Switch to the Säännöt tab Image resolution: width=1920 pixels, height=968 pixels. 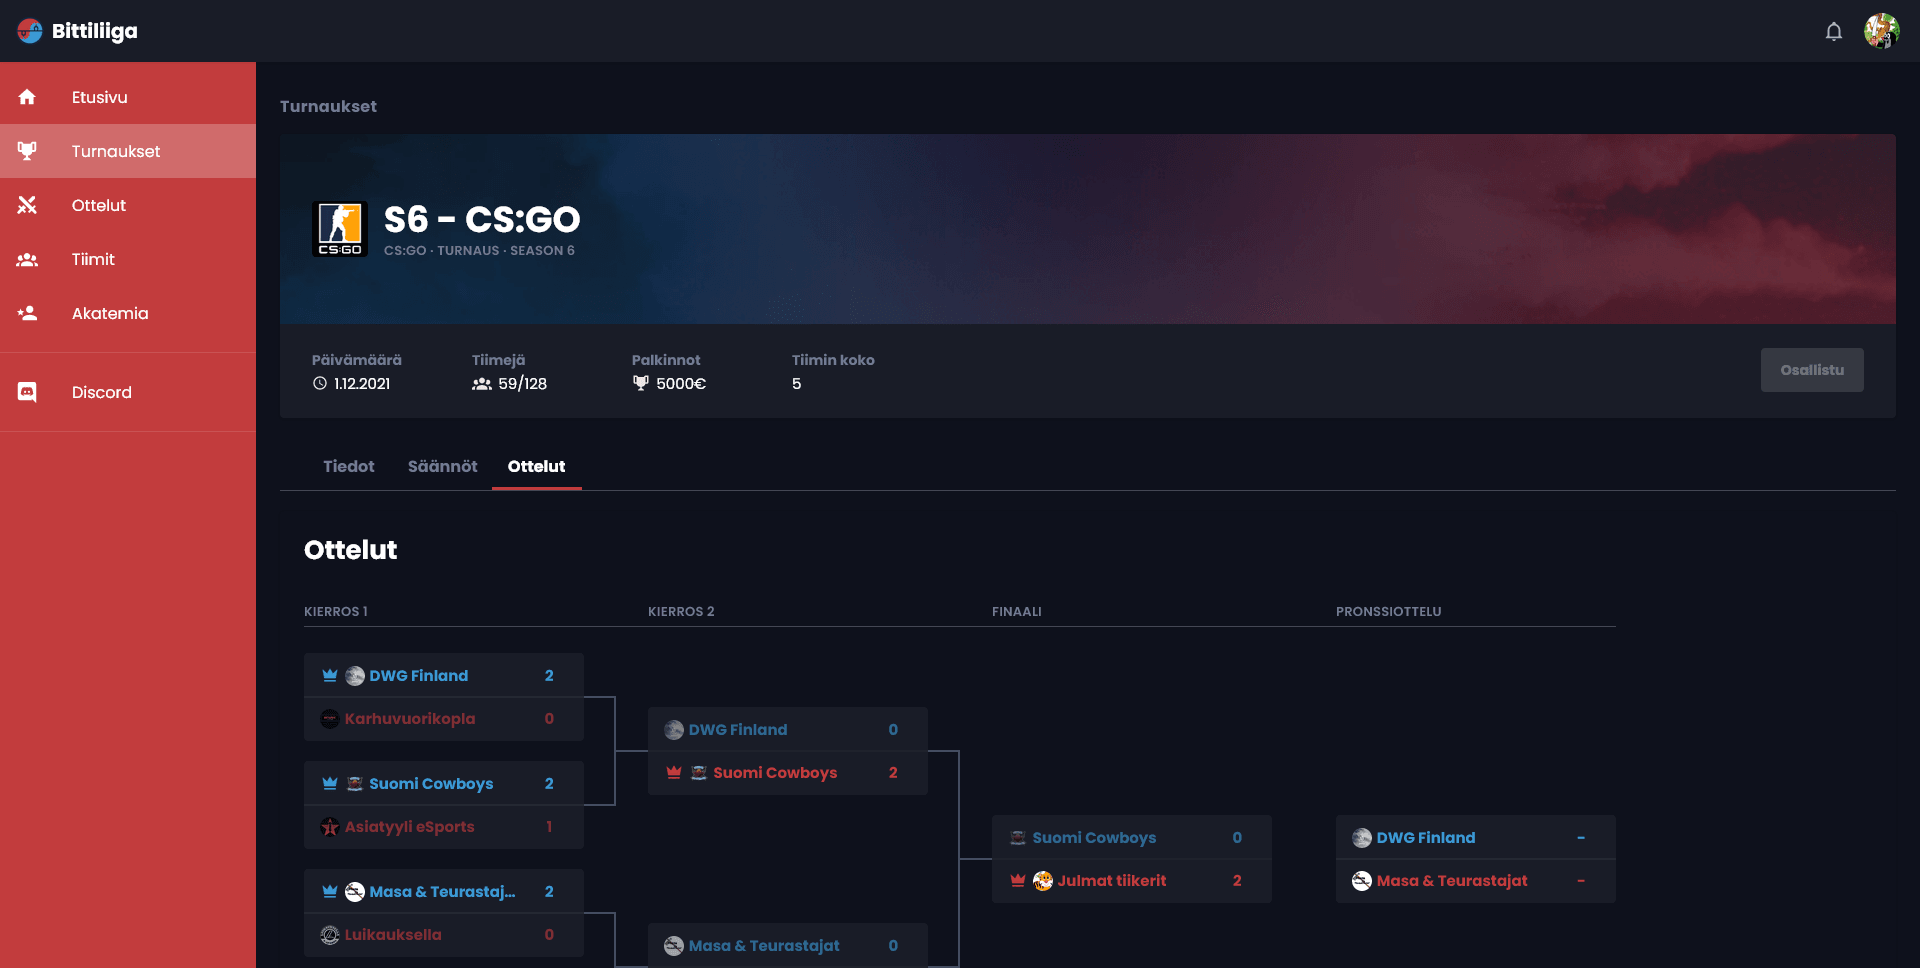(442, 466)
